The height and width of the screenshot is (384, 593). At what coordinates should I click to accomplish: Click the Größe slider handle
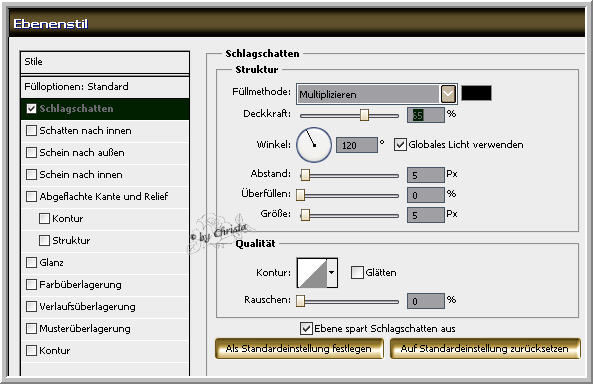pyautogui.click(x=305, y=215)
